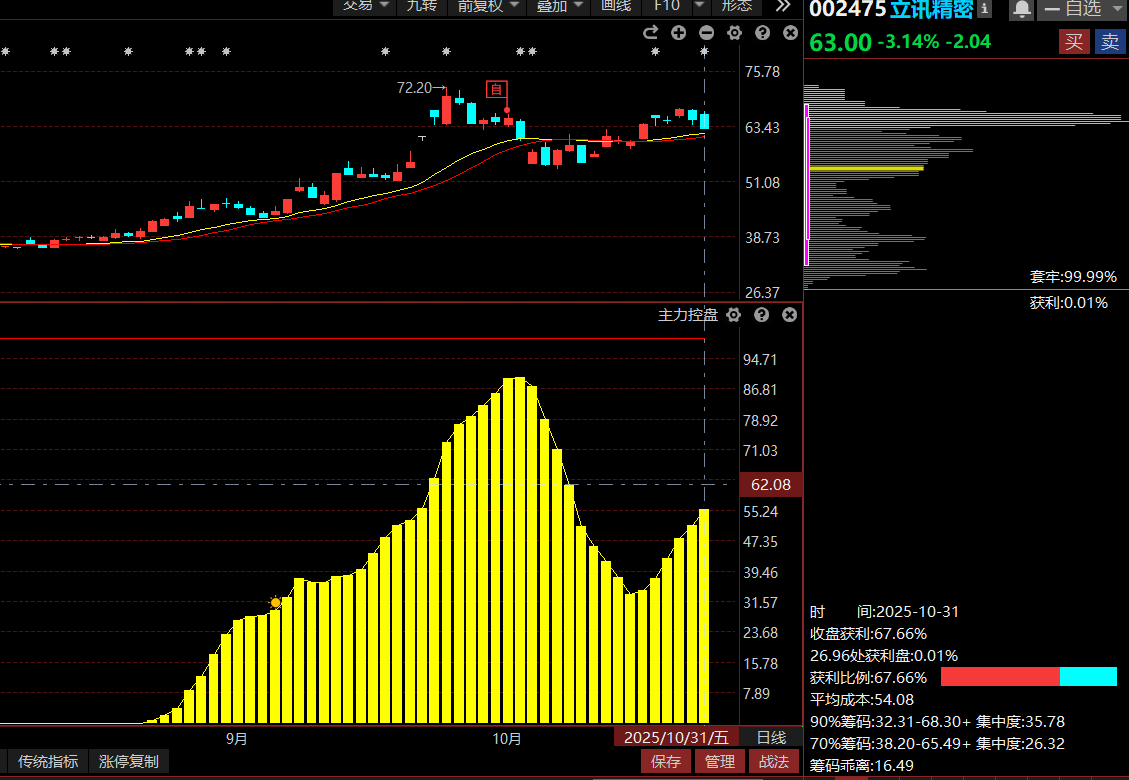Open the 叠加 dropdown menu
This screenshot has height=780, width=1129.
pos(558,6)
